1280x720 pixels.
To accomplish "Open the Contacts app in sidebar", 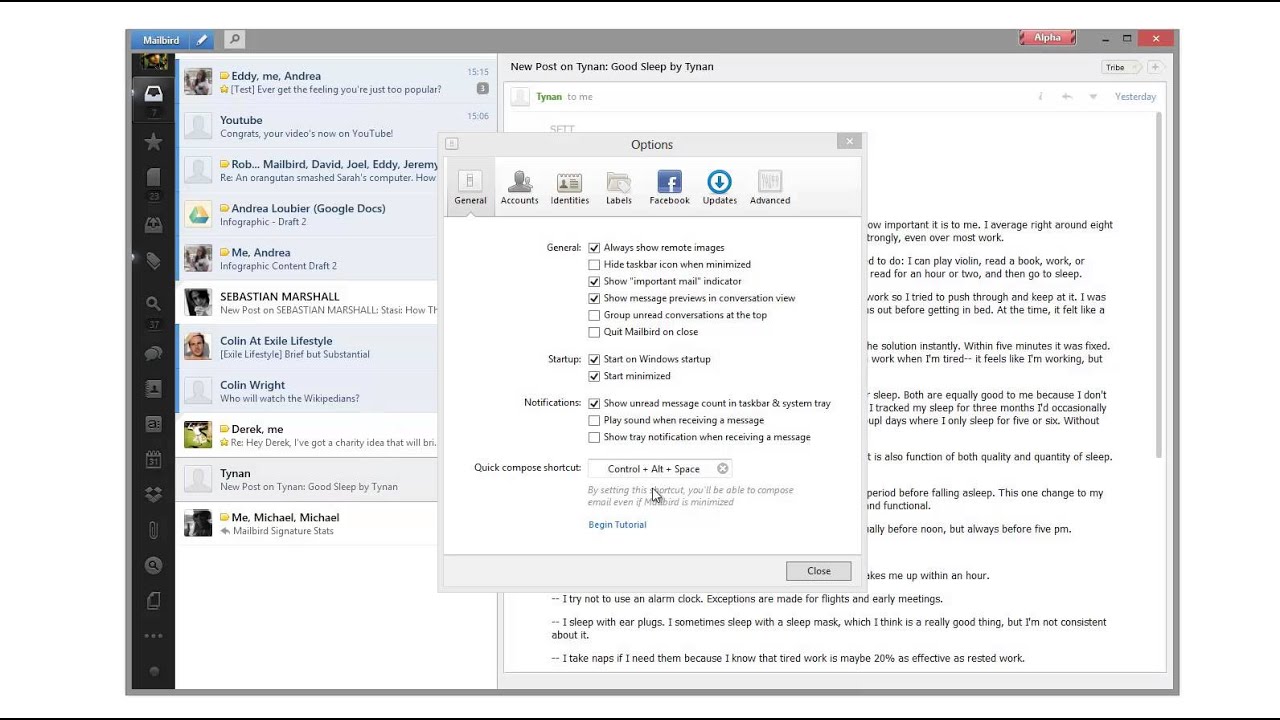I will point(153,388).
